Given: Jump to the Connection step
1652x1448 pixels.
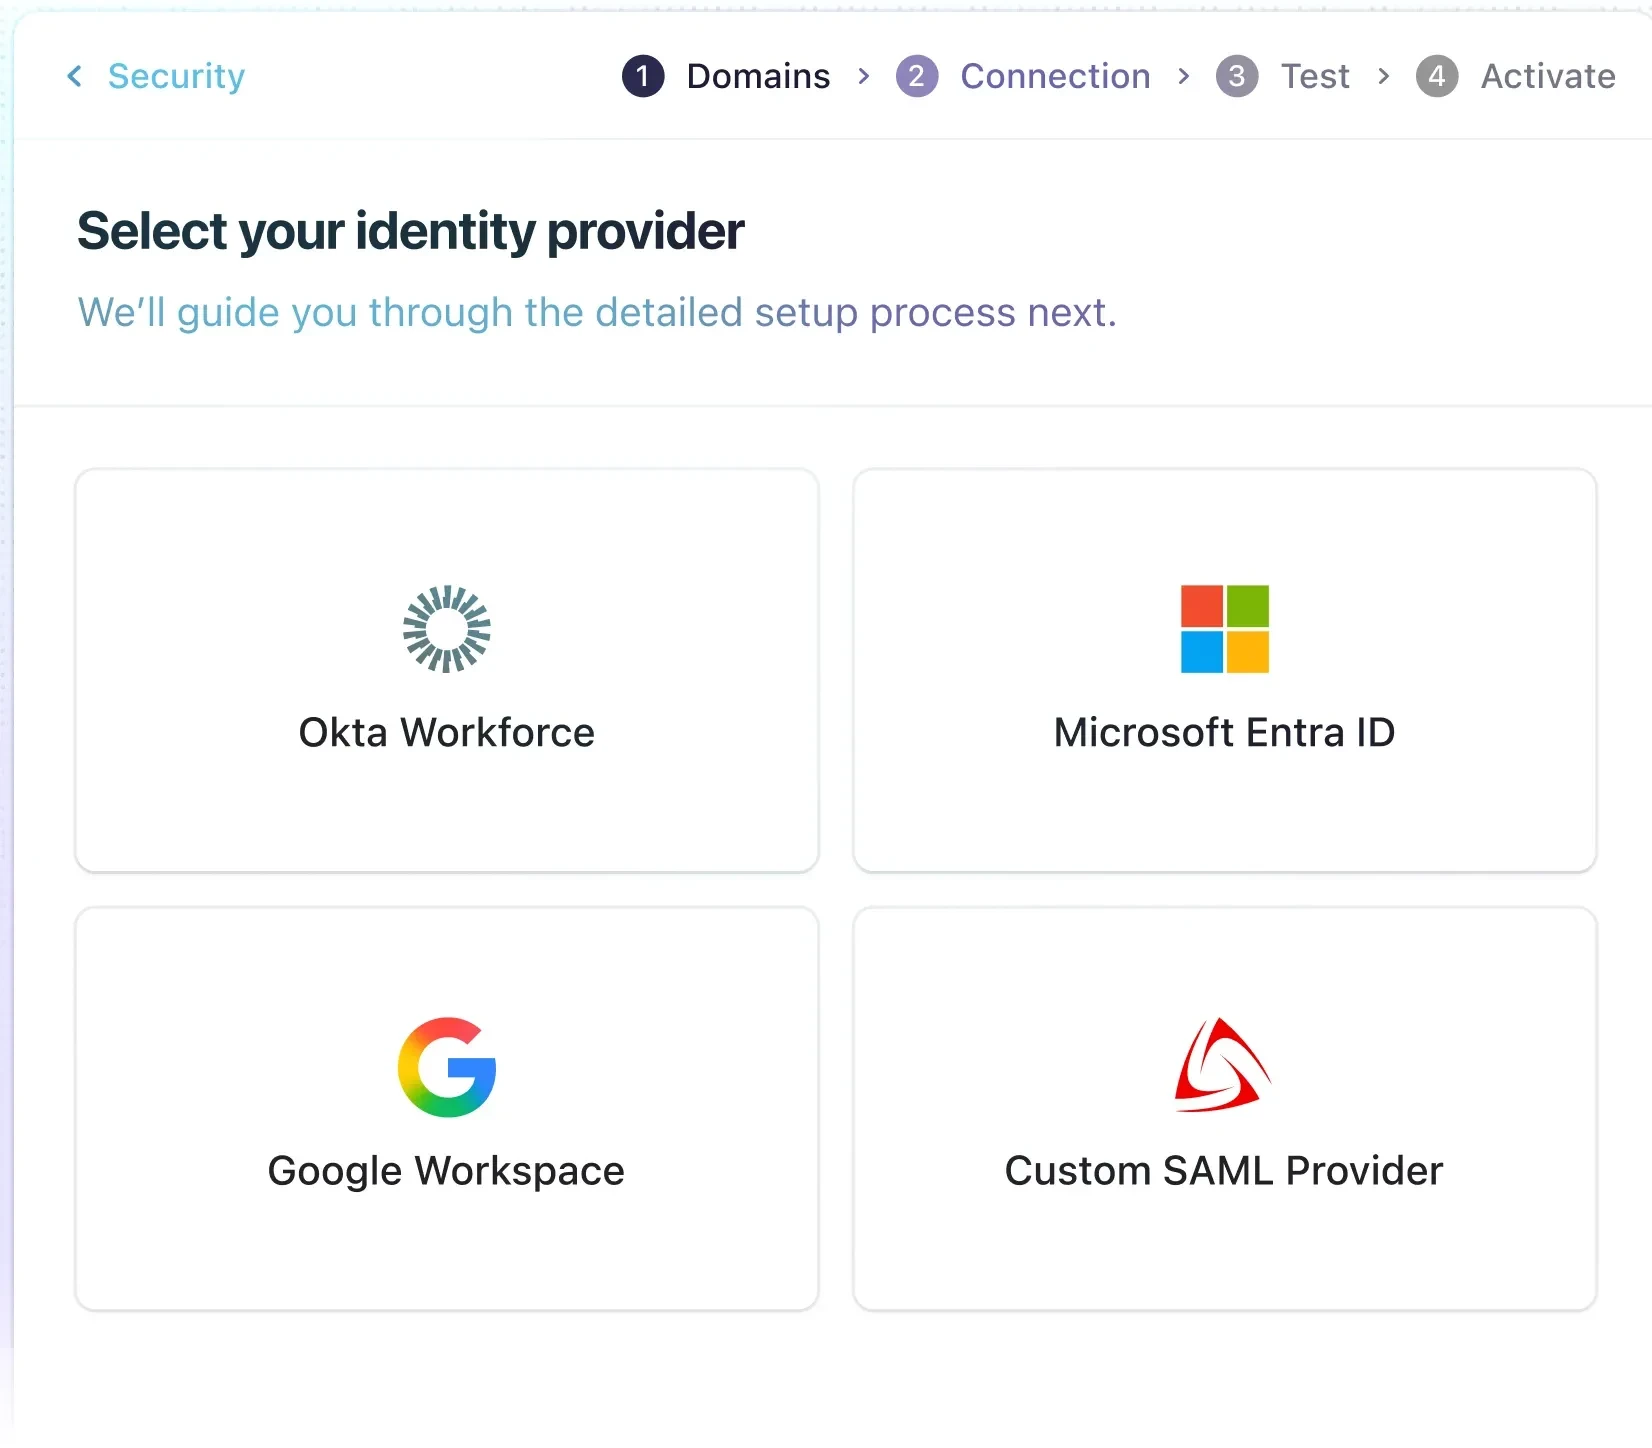Looking at the screenshot, I should [1055, 76].
